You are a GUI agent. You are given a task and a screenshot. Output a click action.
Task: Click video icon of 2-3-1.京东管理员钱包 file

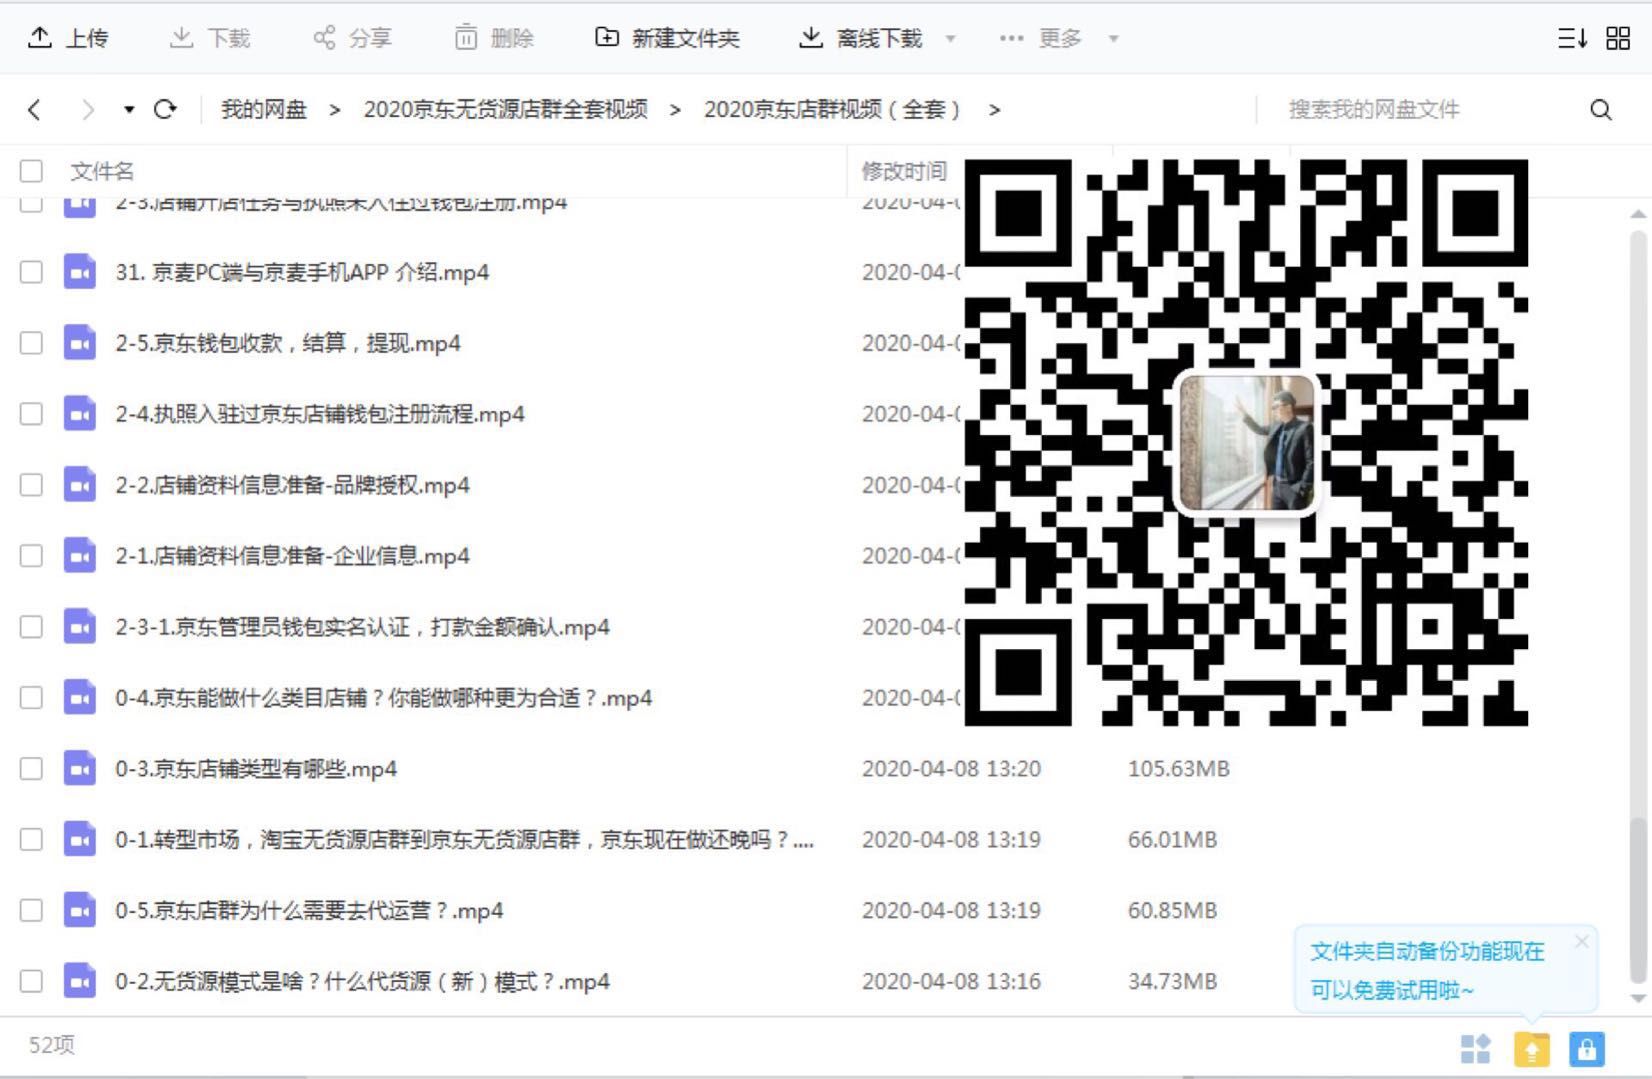coord(80,627)
